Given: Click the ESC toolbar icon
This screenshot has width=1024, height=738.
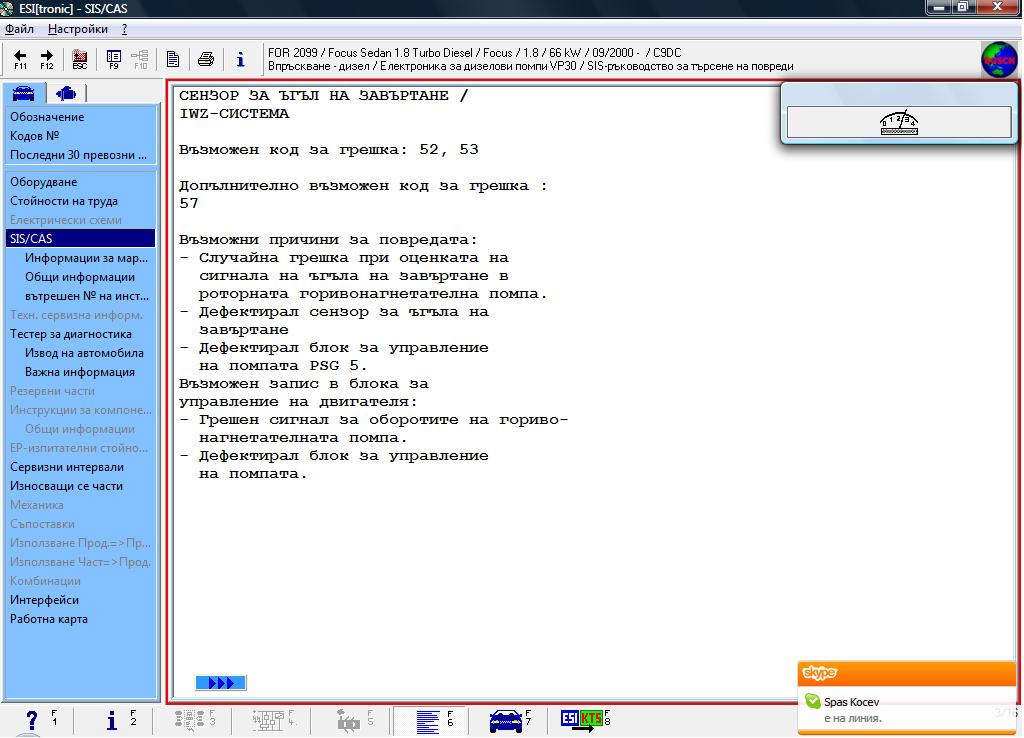Looking at the screenshot, I should click(x=80, y=59).
